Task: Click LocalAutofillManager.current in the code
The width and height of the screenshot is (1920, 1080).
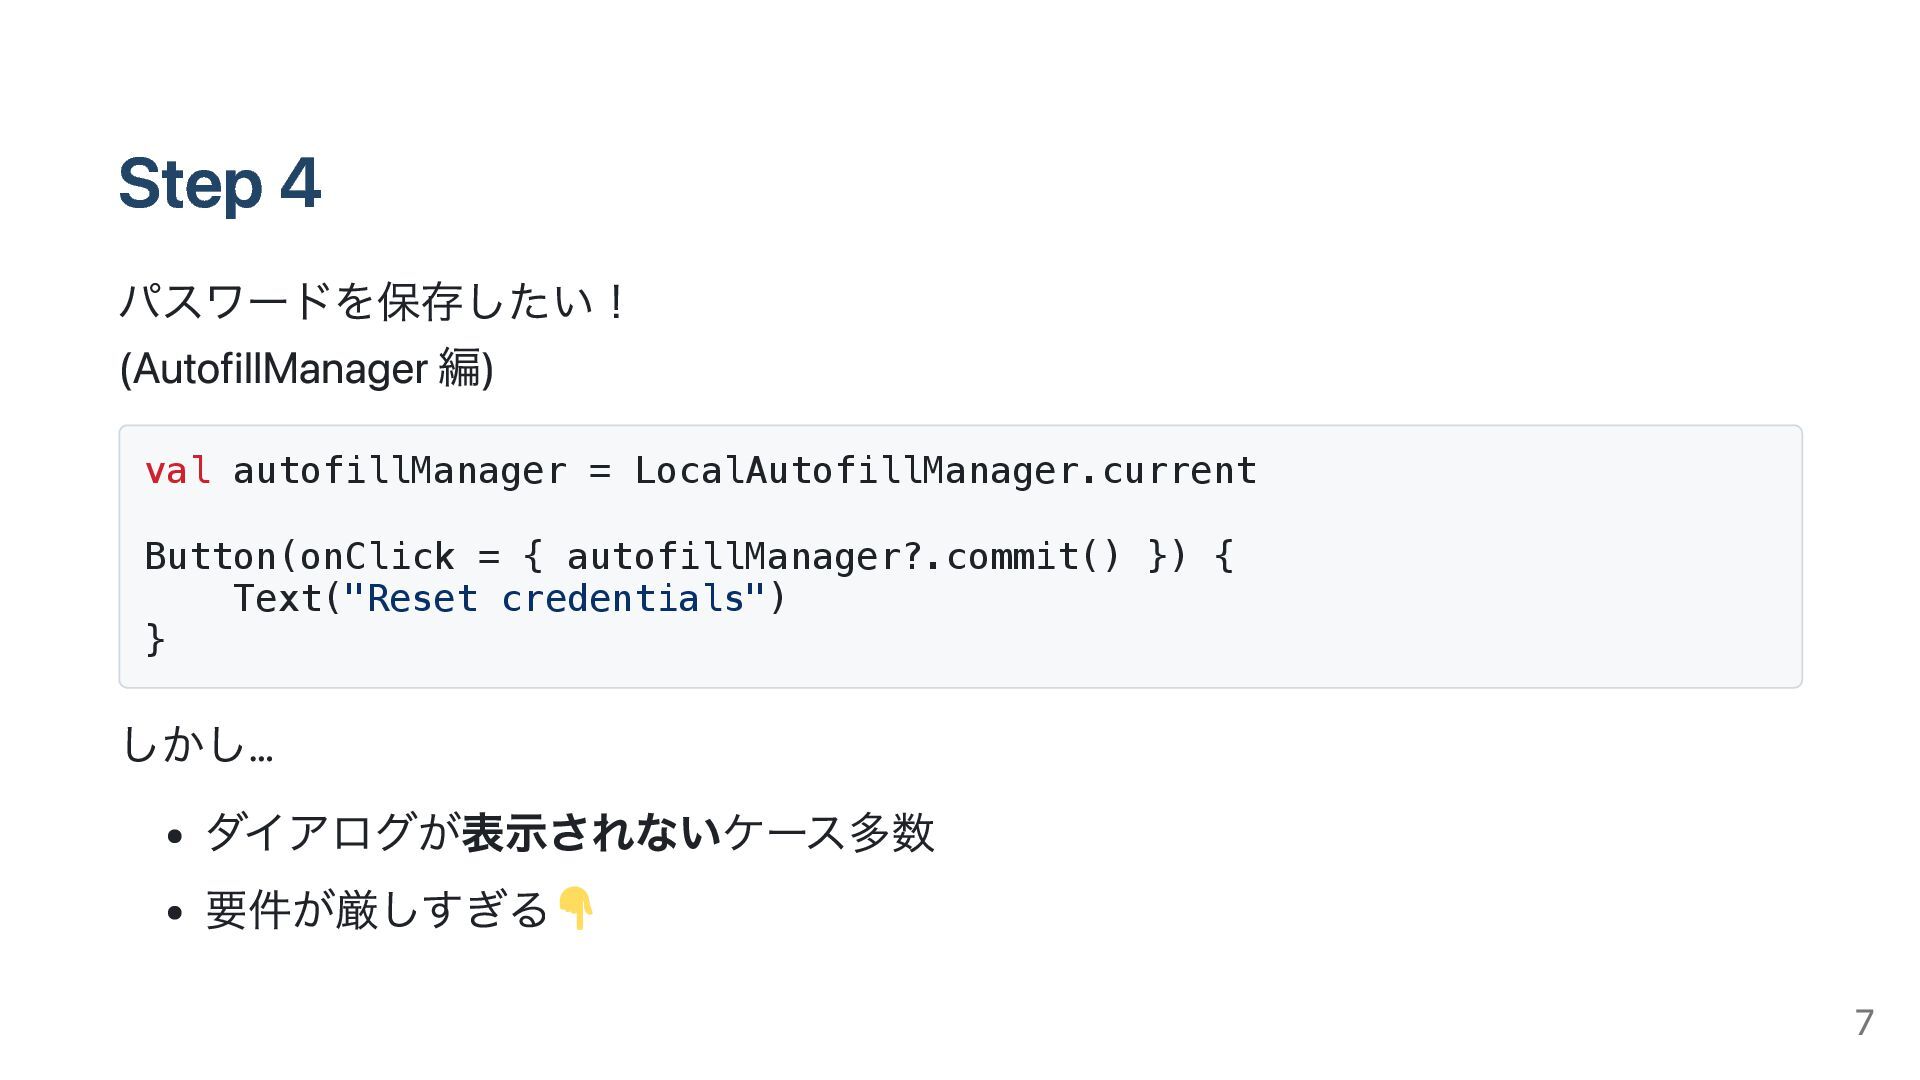Action: click(945, 470)
